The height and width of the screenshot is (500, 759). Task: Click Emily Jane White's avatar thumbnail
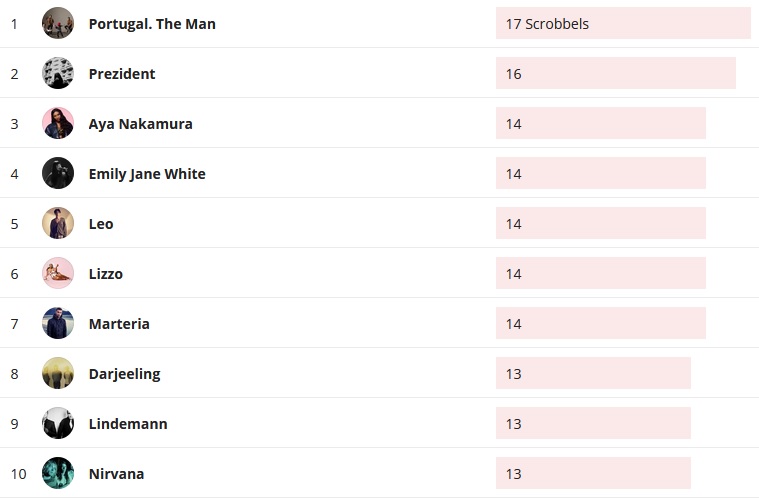pos(58,173)
